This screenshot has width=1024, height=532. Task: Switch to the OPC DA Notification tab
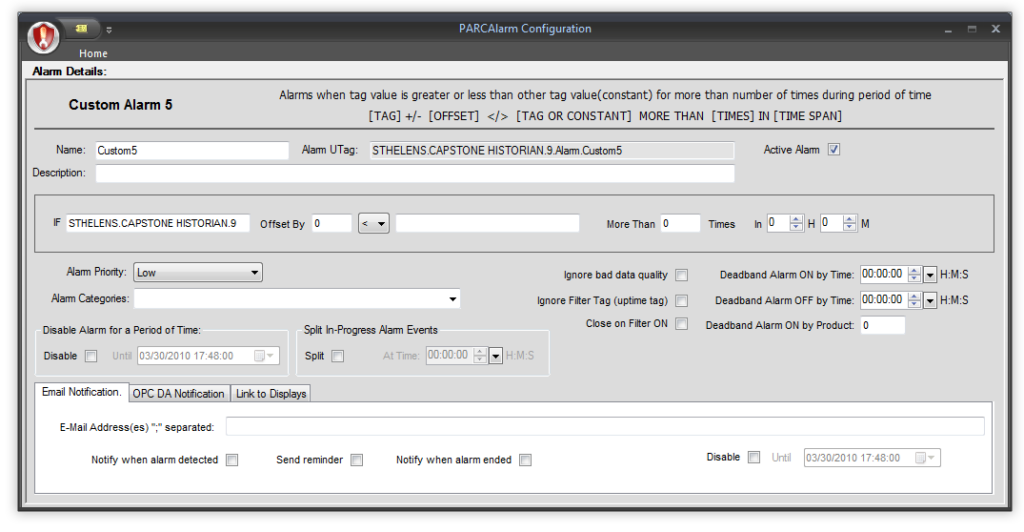178,393
